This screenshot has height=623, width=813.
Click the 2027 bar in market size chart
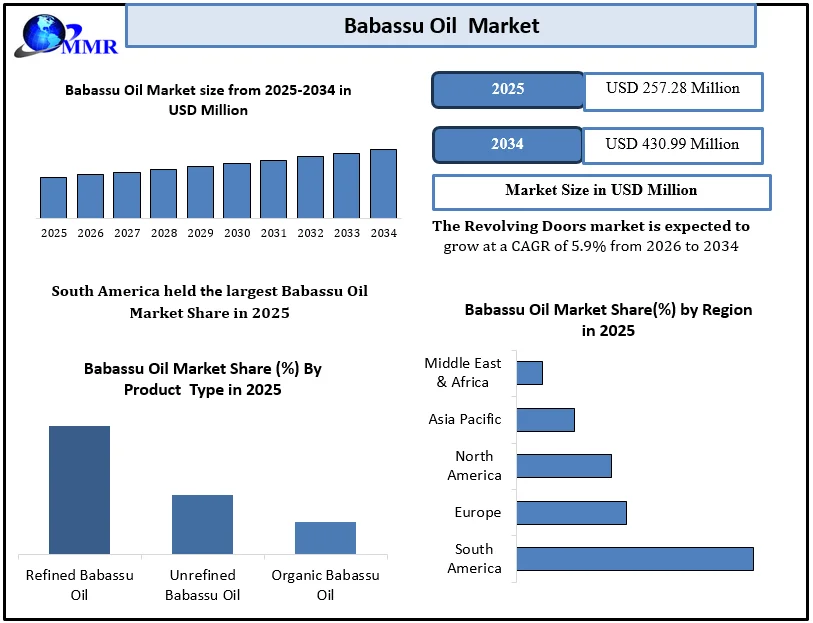(x=127, y=195)
